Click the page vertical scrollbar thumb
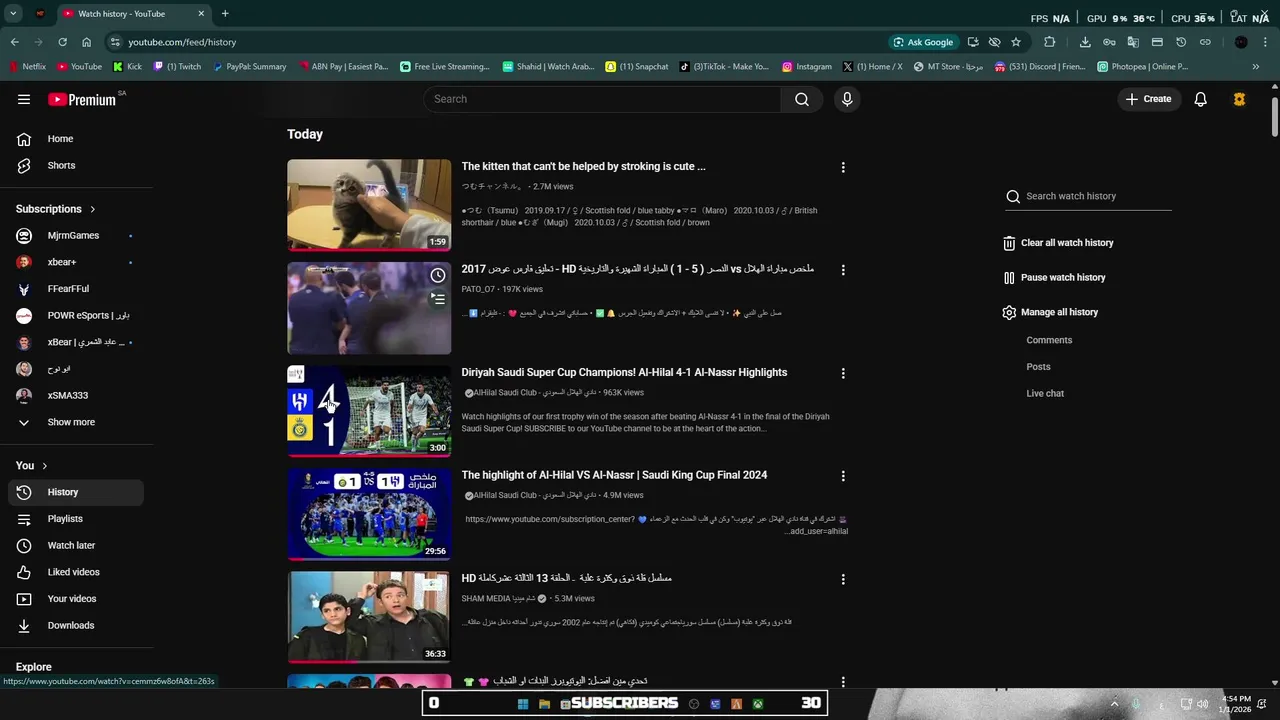Image resolution: width=1280 pixels, height=720 pixels. point(1274,117)
